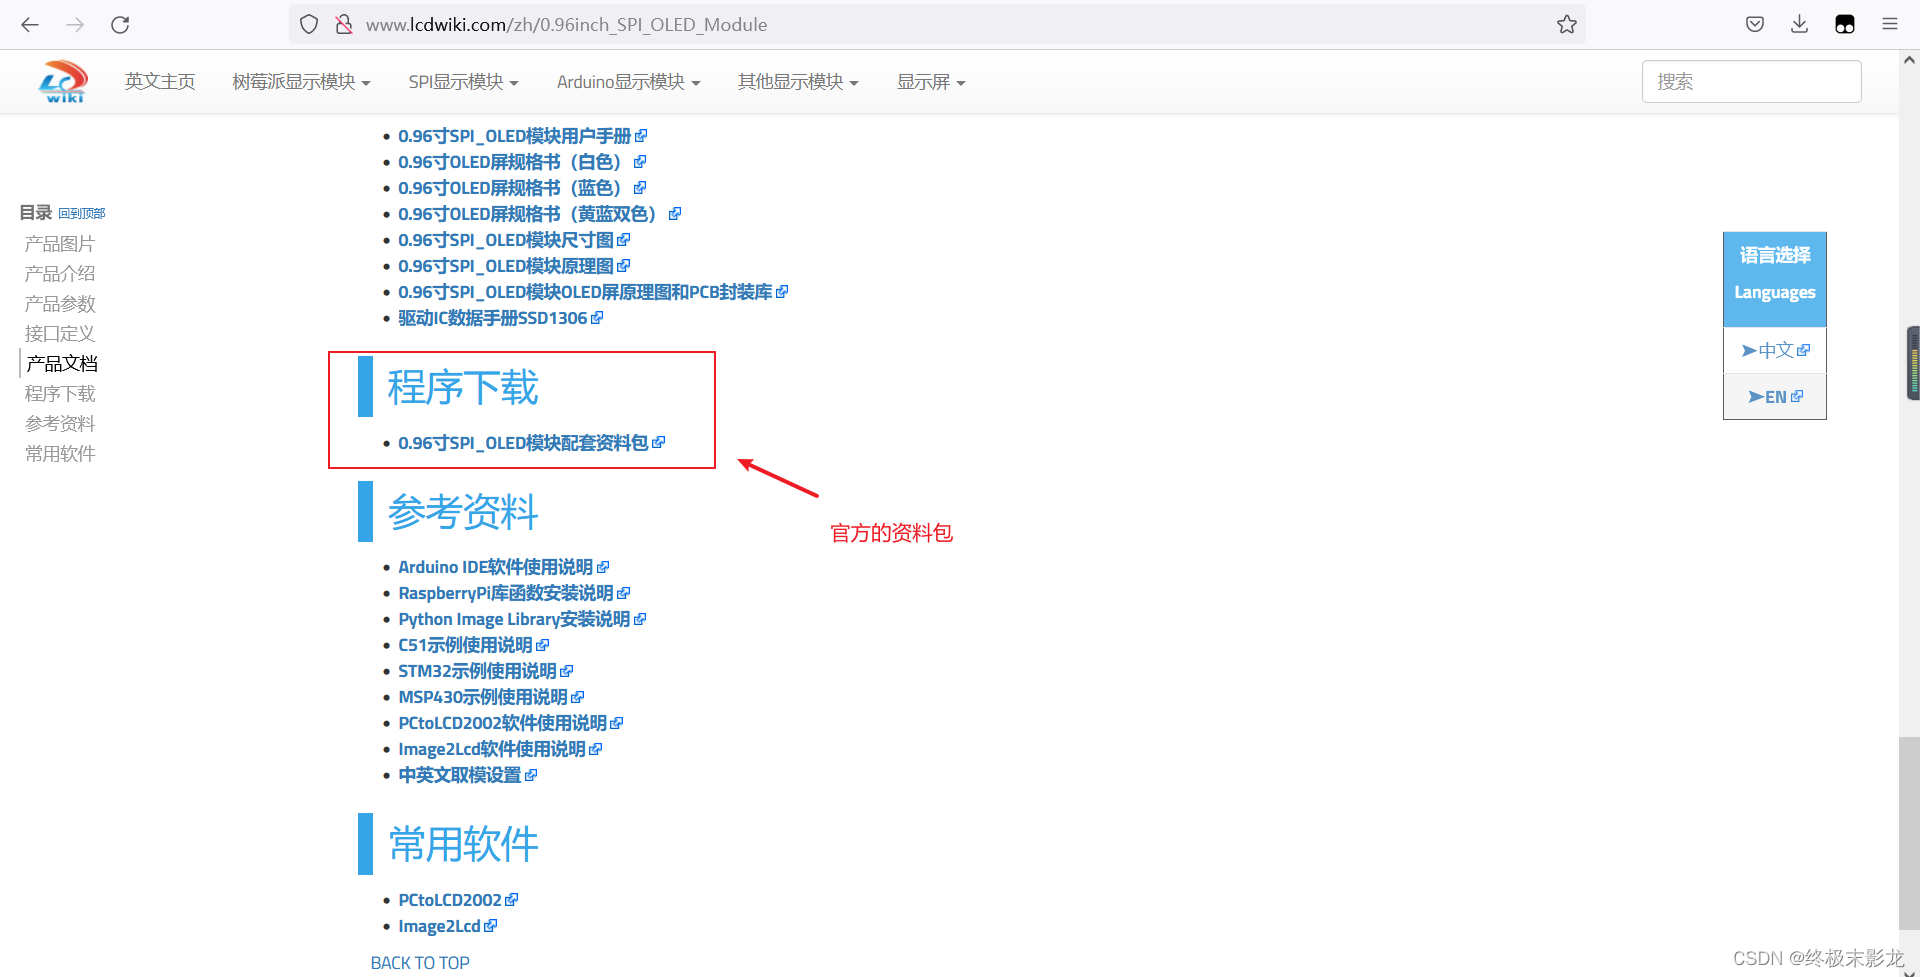Open 驱动IC数据手册SSD1306 link

(x=500, y=318)
